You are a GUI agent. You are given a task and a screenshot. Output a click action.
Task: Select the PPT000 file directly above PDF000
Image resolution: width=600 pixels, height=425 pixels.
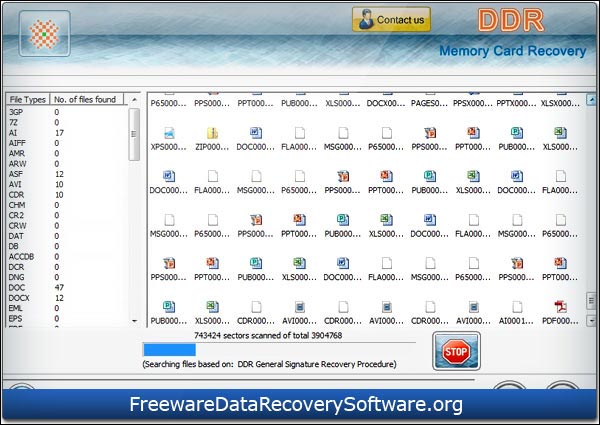pos(560,263)
